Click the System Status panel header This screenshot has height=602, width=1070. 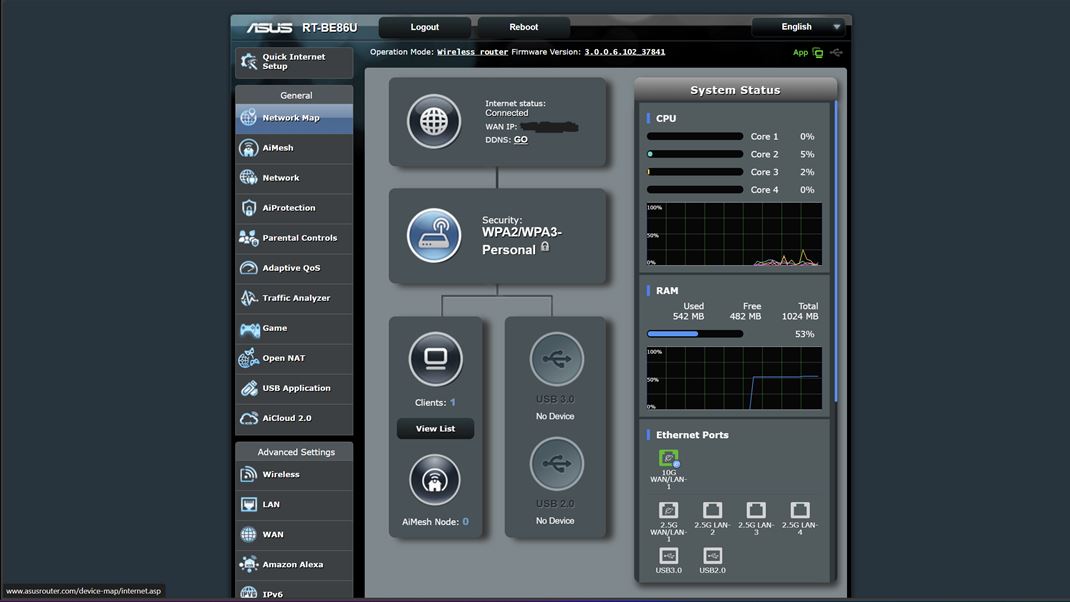tap(735, 90)
